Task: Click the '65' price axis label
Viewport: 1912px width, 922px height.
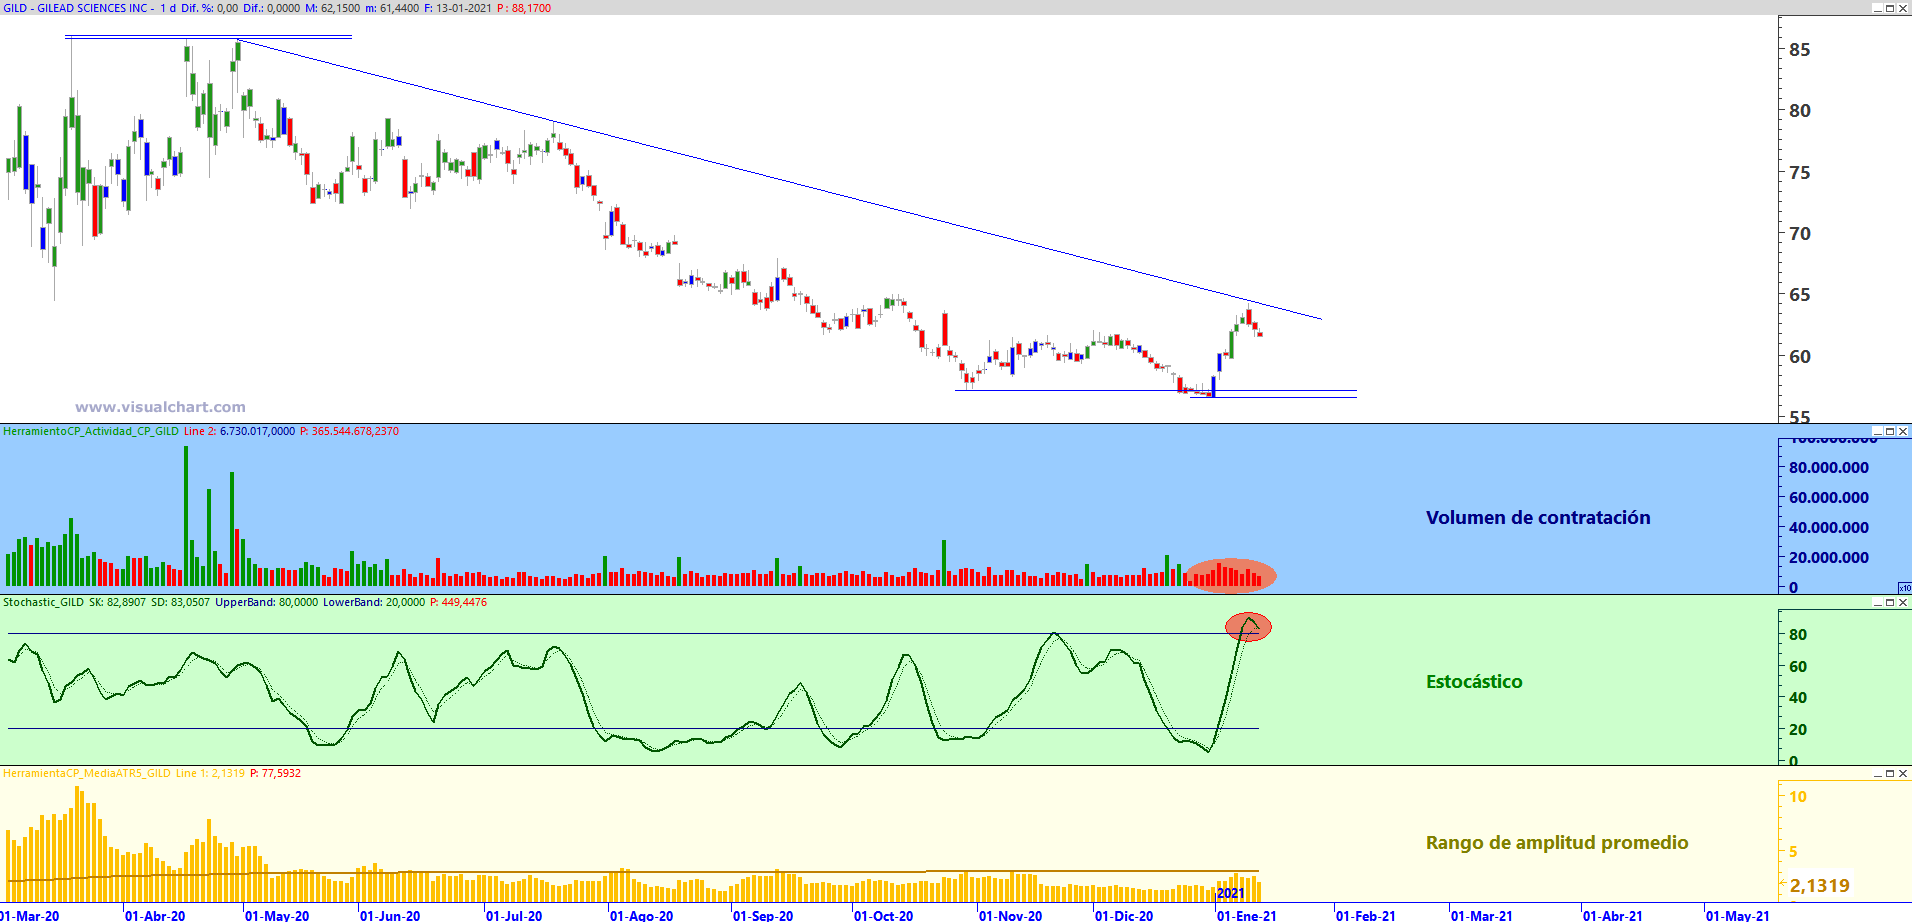Action: click(1800, 294)
